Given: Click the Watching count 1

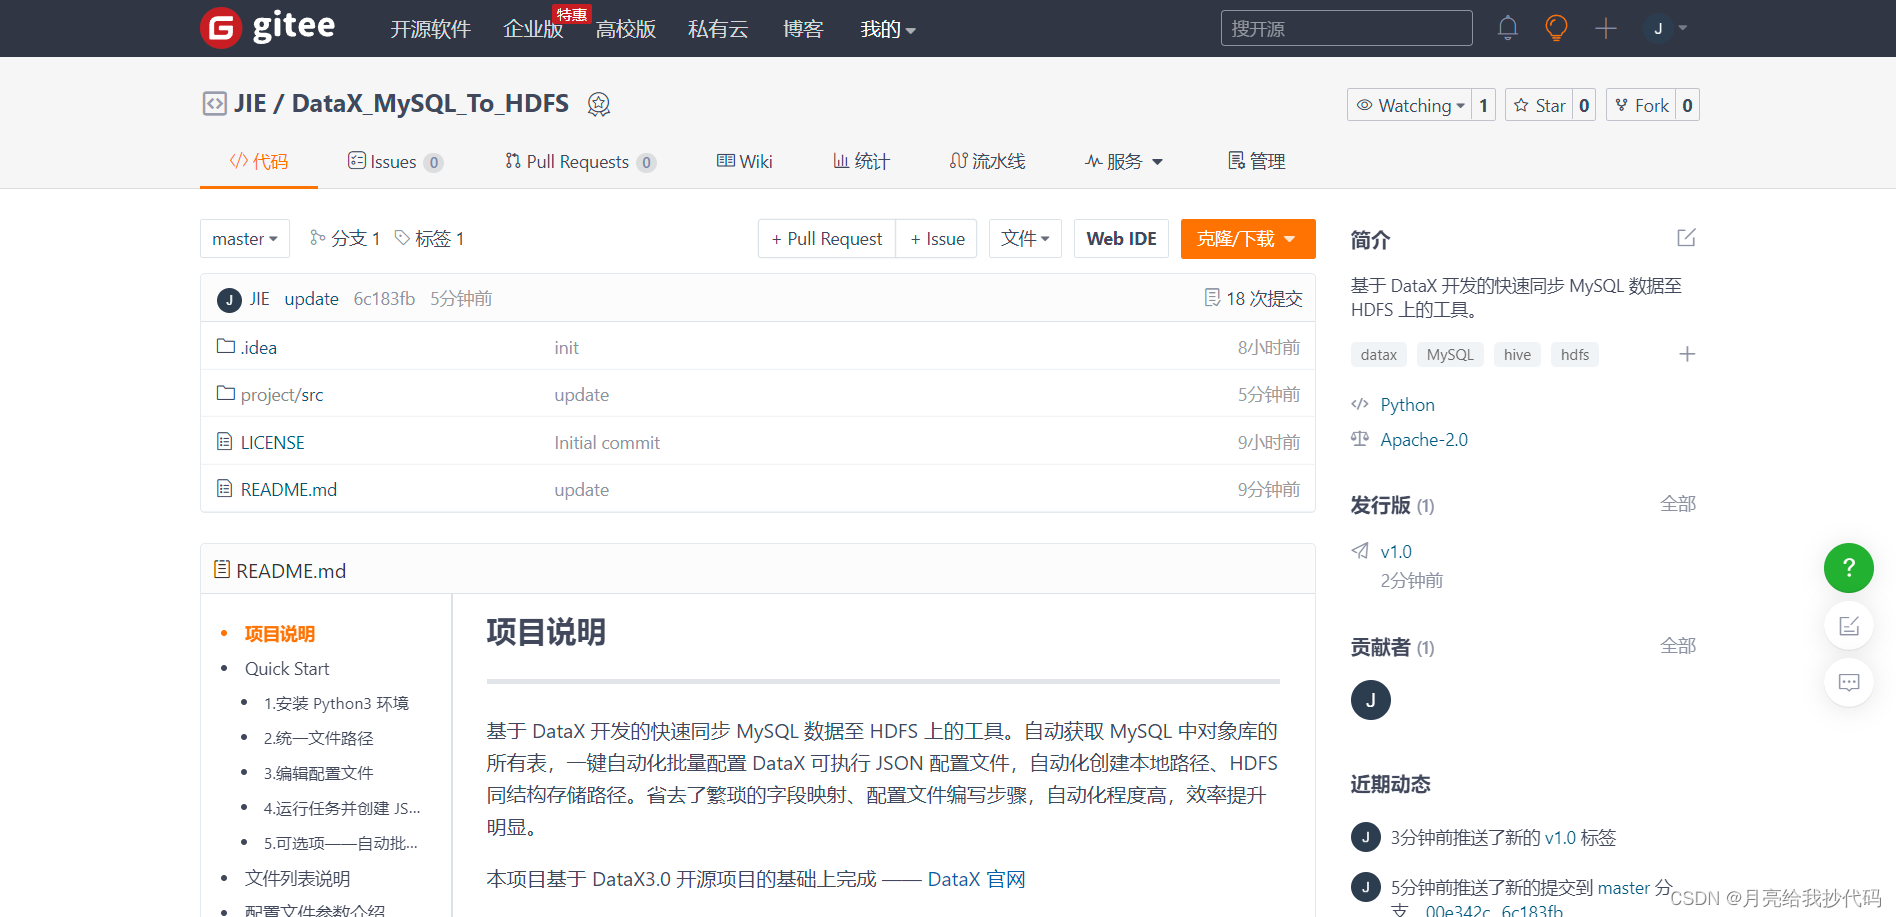Looking at the screenshot, I should pyautogui.click(x=1484, y=105).
